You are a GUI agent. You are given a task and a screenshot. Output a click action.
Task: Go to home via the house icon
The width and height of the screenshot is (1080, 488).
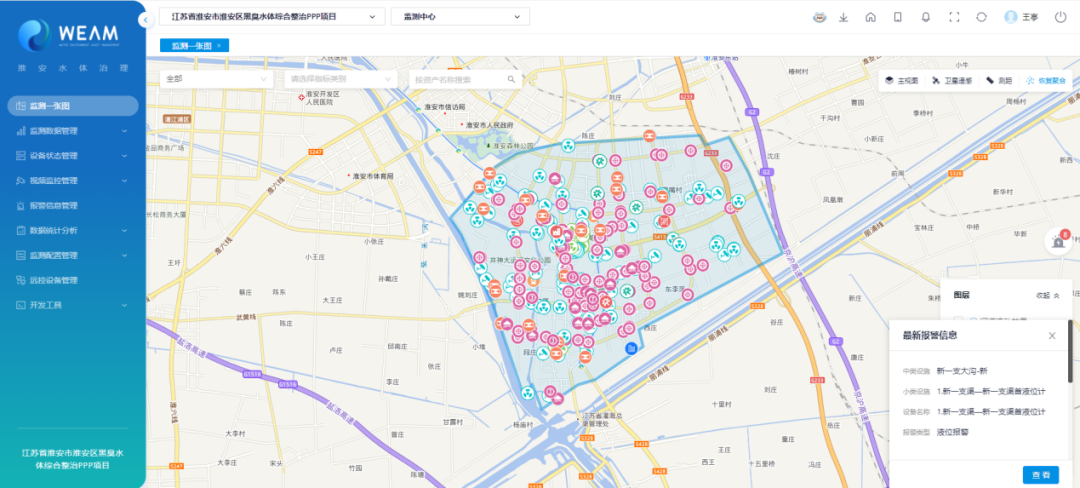(x=871, y=17)
